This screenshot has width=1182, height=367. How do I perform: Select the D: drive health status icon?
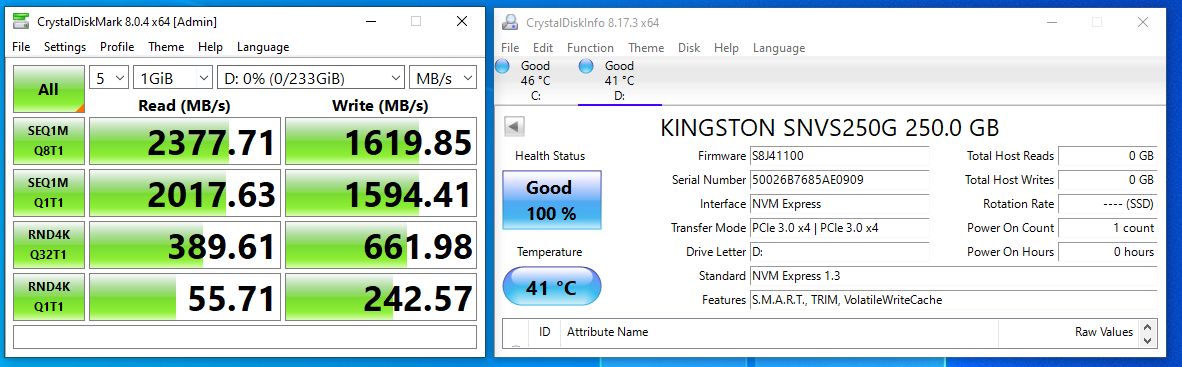(x=586, y=66)
